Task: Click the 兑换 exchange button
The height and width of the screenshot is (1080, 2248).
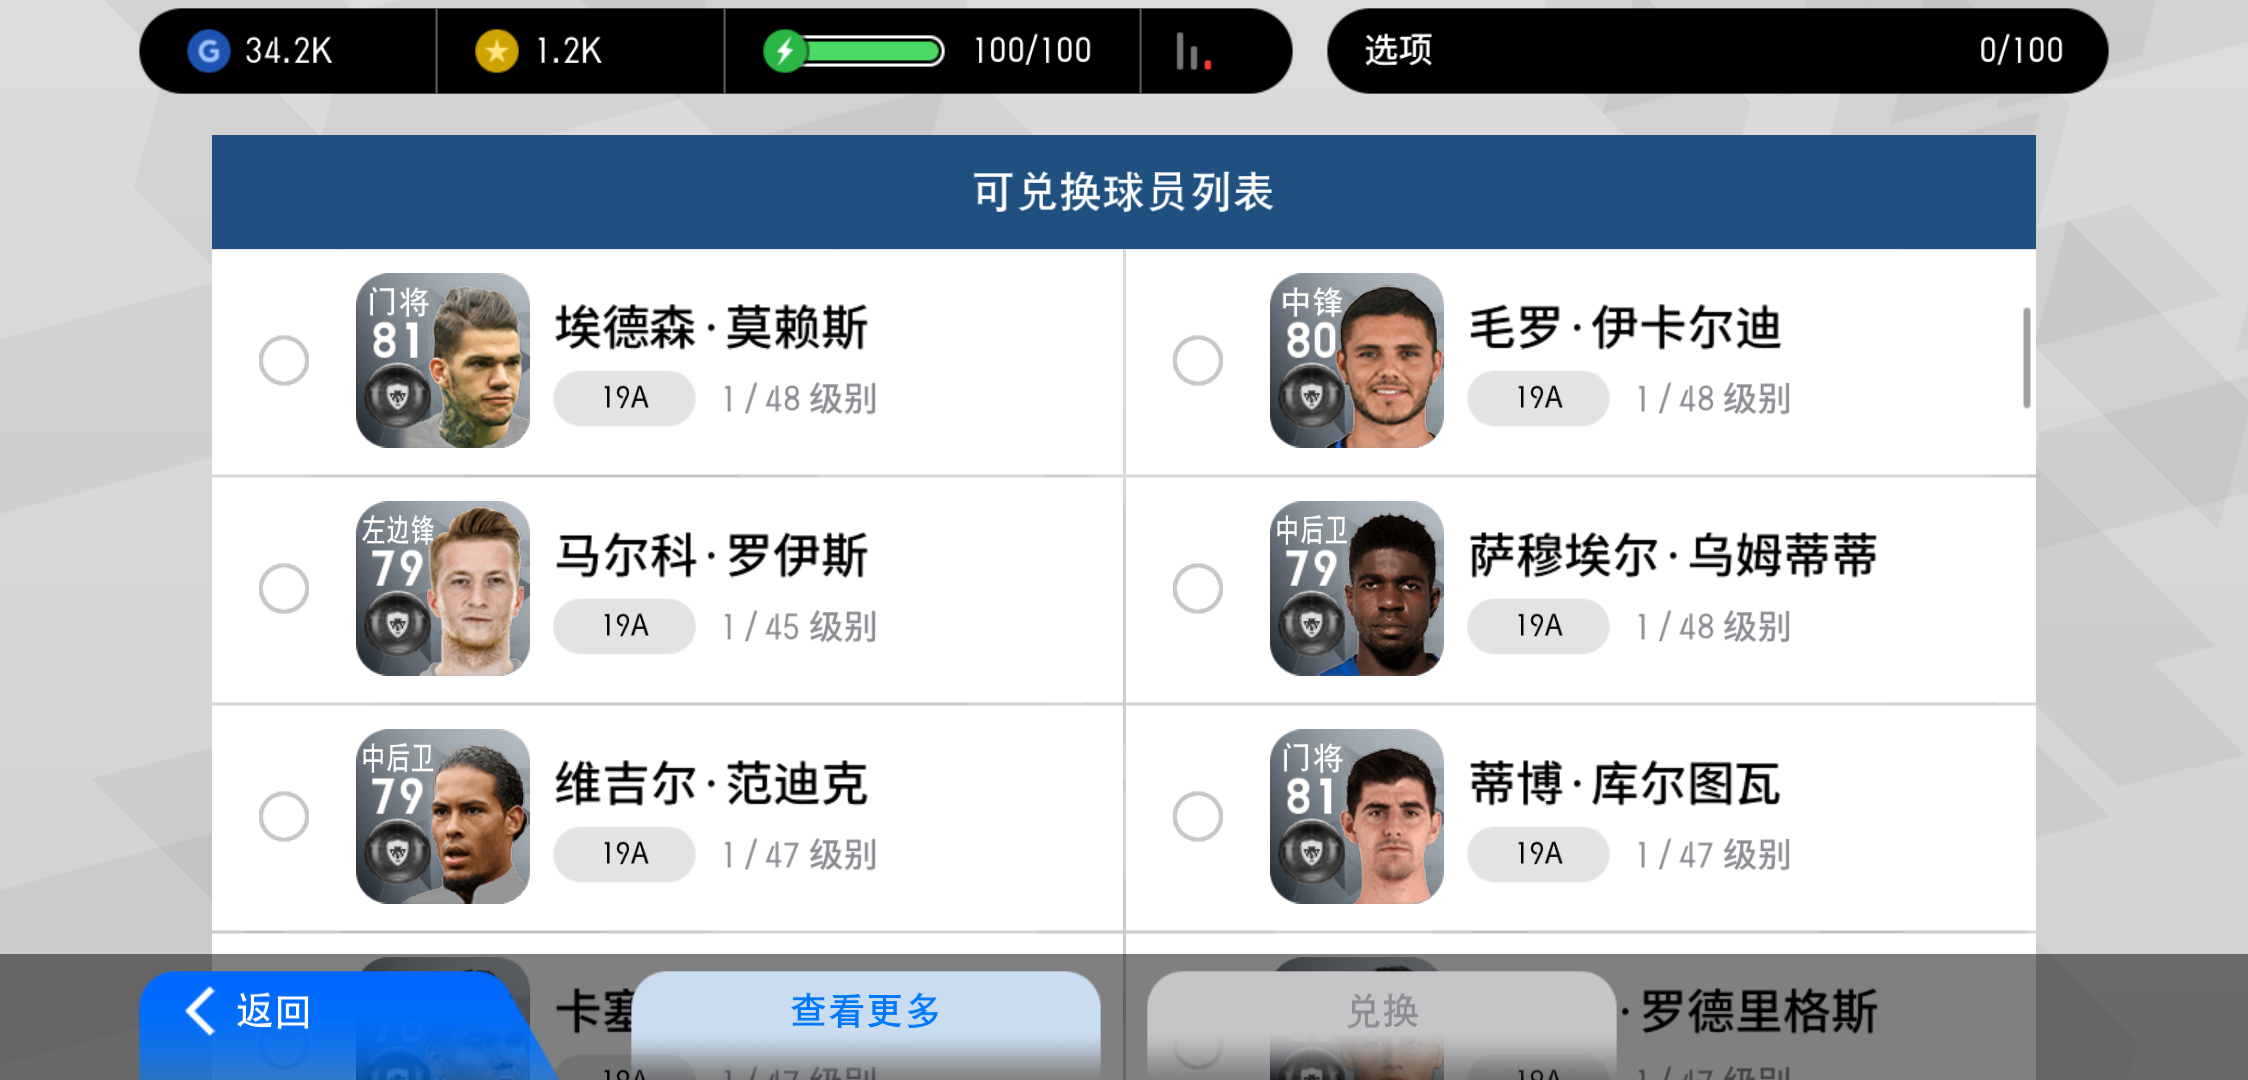Action: pos(1382,1012)
